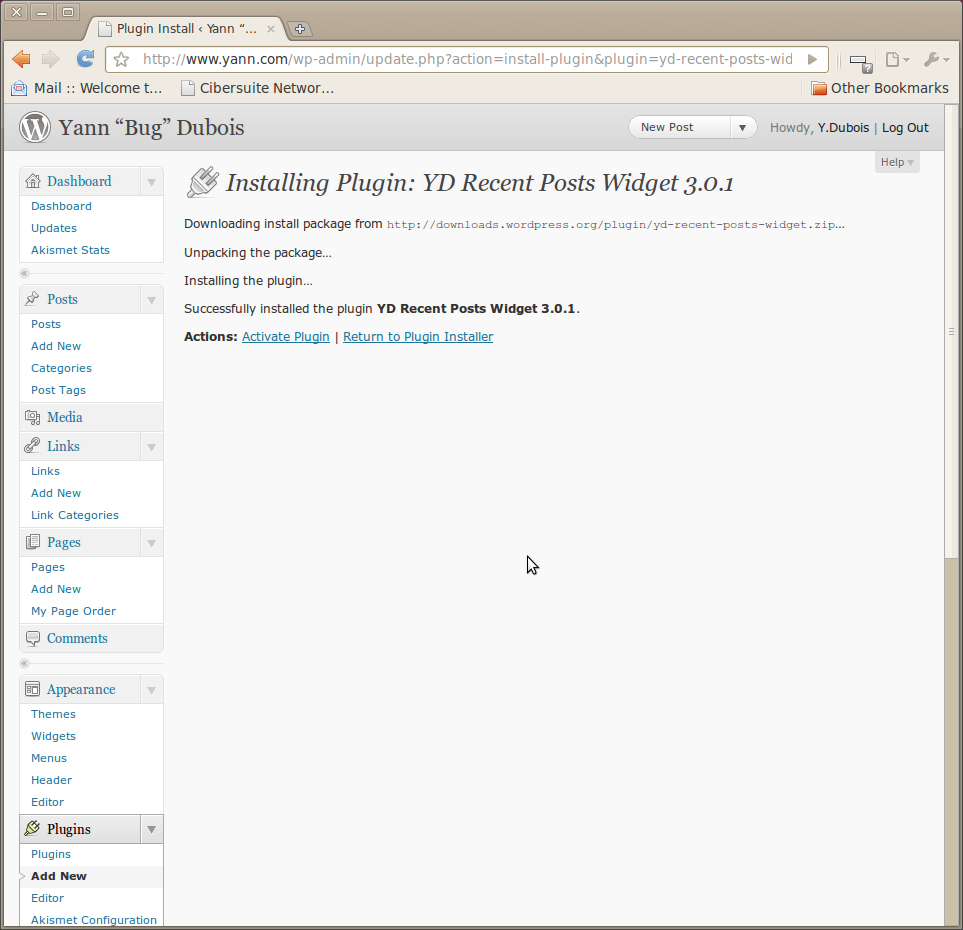
Task: Open Header under Appearance
Action: pos(52,780)
